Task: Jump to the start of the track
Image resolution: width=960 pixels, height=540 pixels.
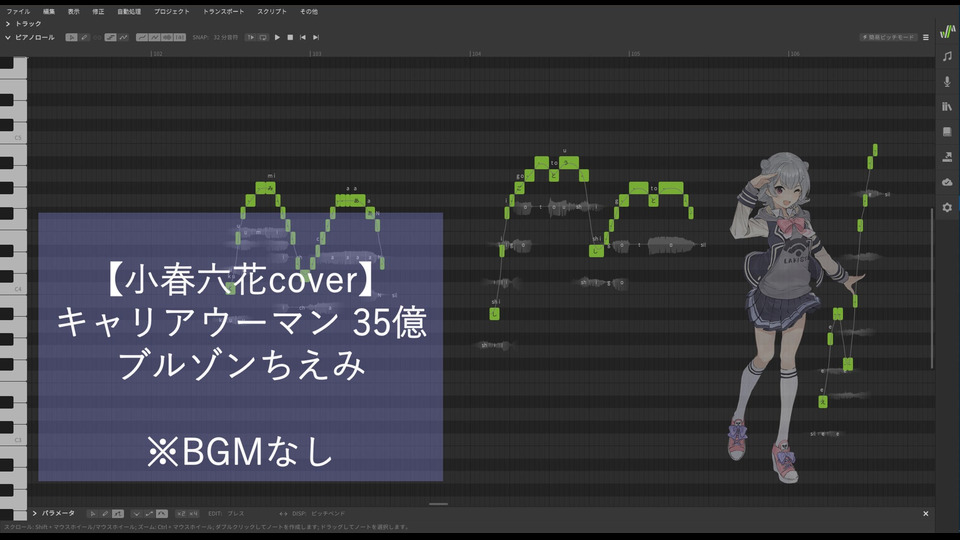Action: pyautogui.click(x=303, y=37)
